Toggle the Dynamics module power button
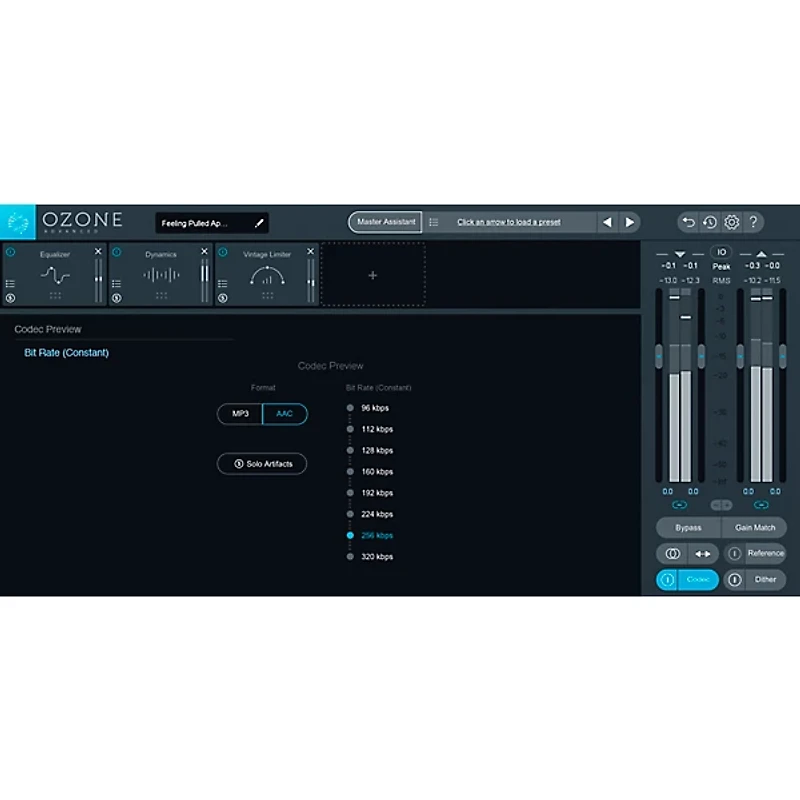Viewport: 800px width, 800px height. pos(117,251)
